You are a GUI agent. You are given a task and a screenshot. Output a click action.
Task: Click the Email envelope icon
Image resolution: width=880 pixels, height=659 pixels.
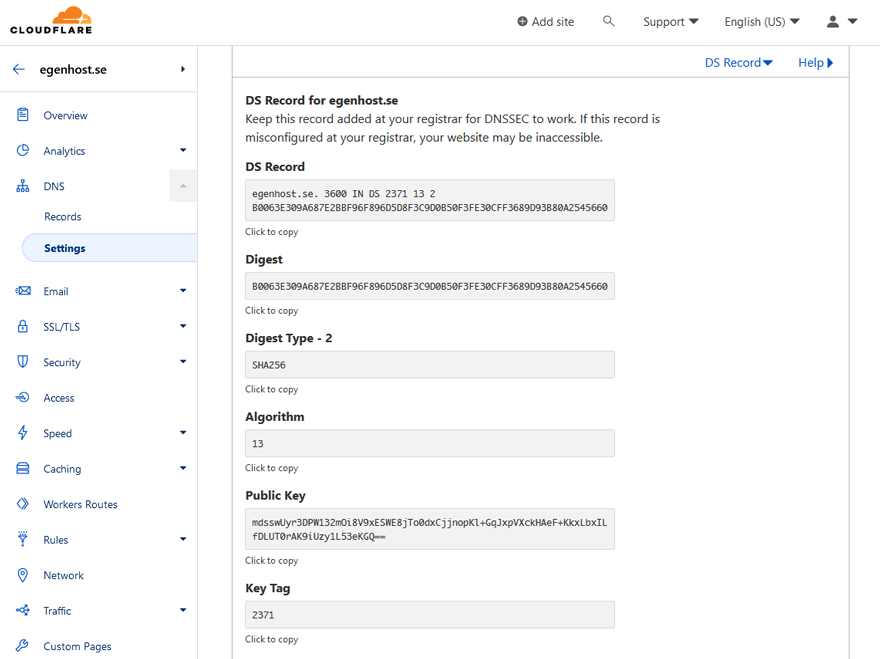tap(22, 291)
